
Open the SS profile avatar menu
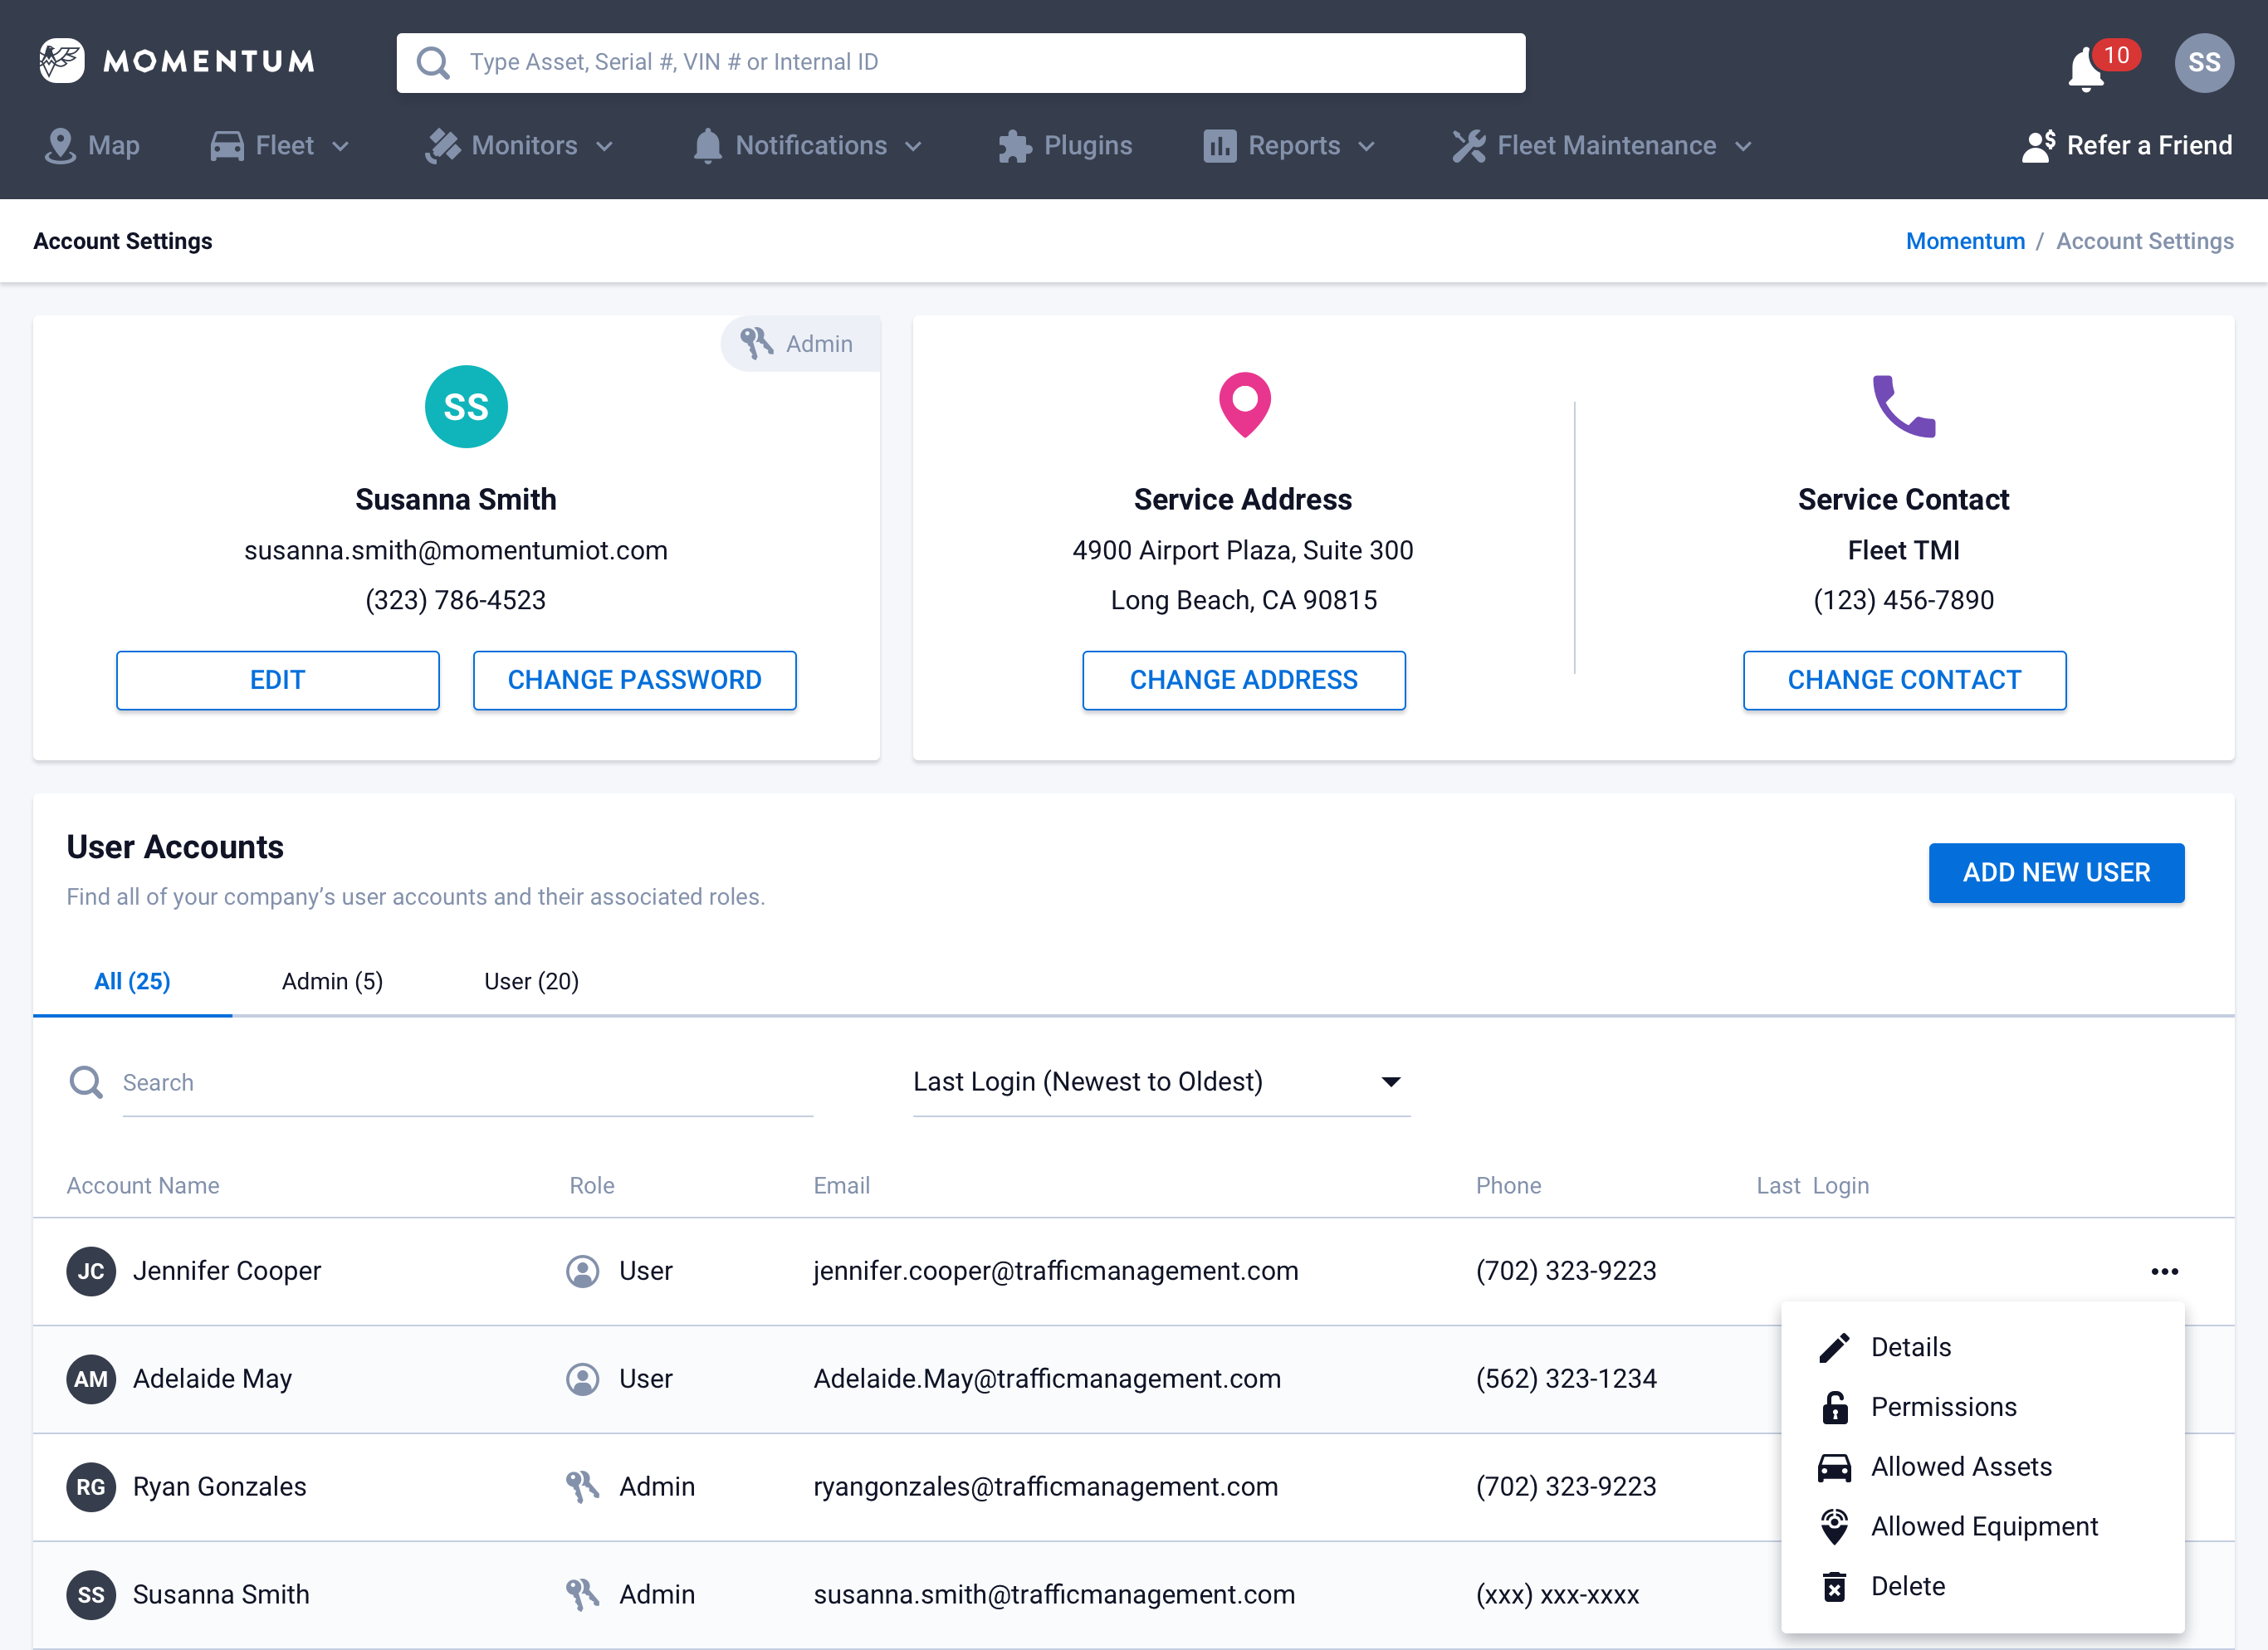pyautogui.click(x=2203, y=62)
